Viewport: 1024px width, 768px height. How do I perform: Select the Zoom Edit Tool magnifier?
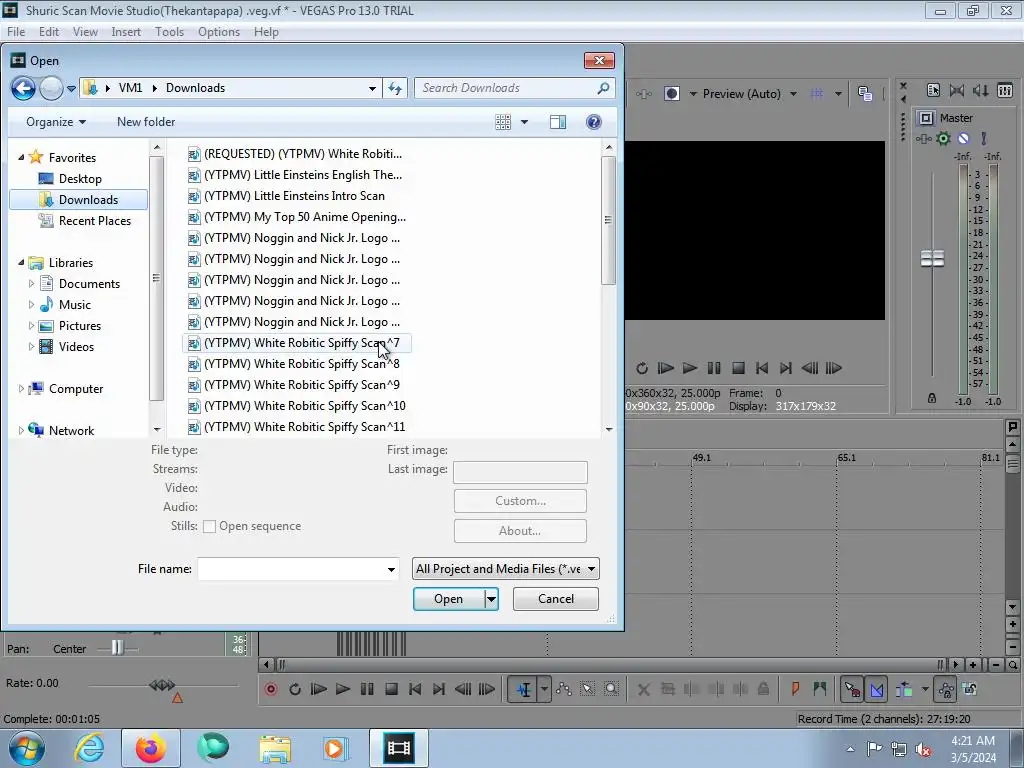[611, 689]
